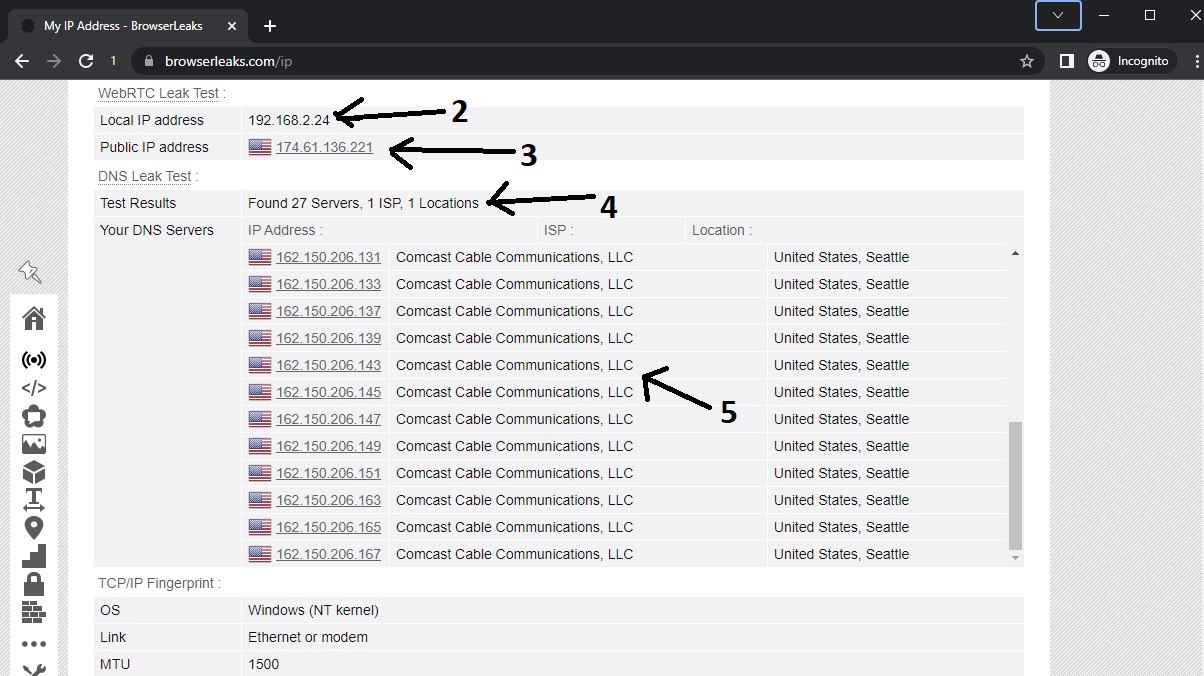This screenshot has height=676, width=1204.
Task: Open the WebGL report cube icon
Action: [34, 472]
